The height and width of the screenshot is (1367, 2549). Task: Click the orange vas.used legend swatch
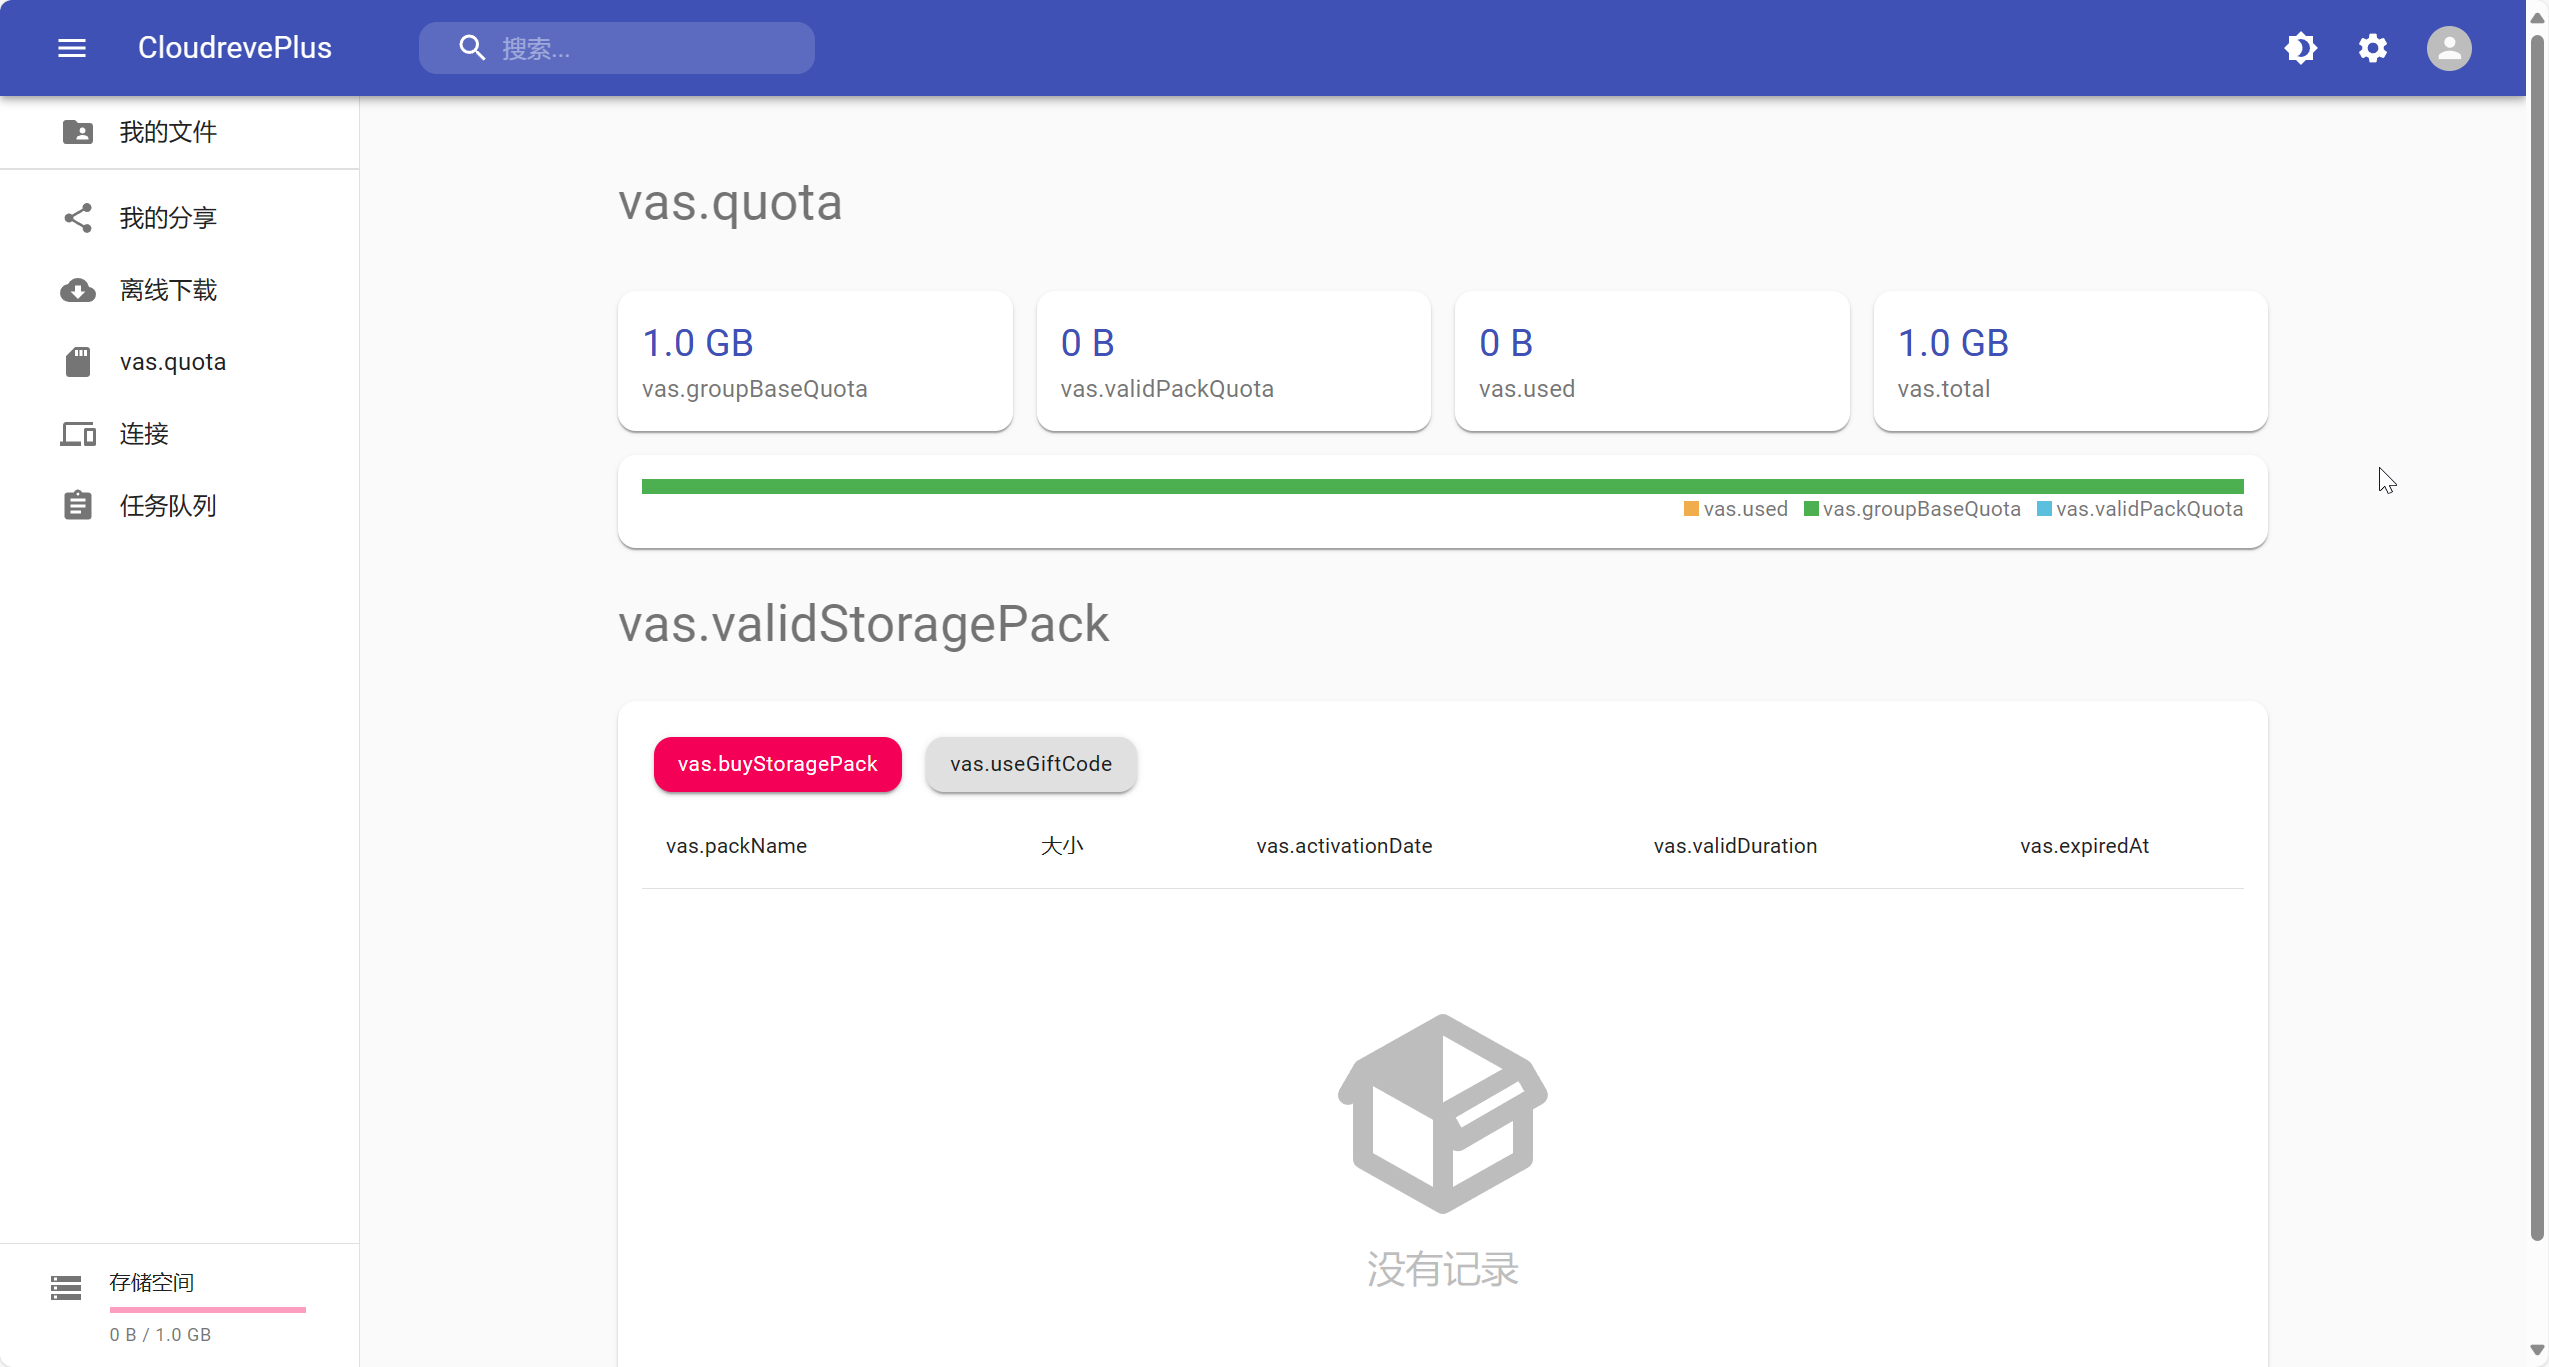(x=1691, y=509)
